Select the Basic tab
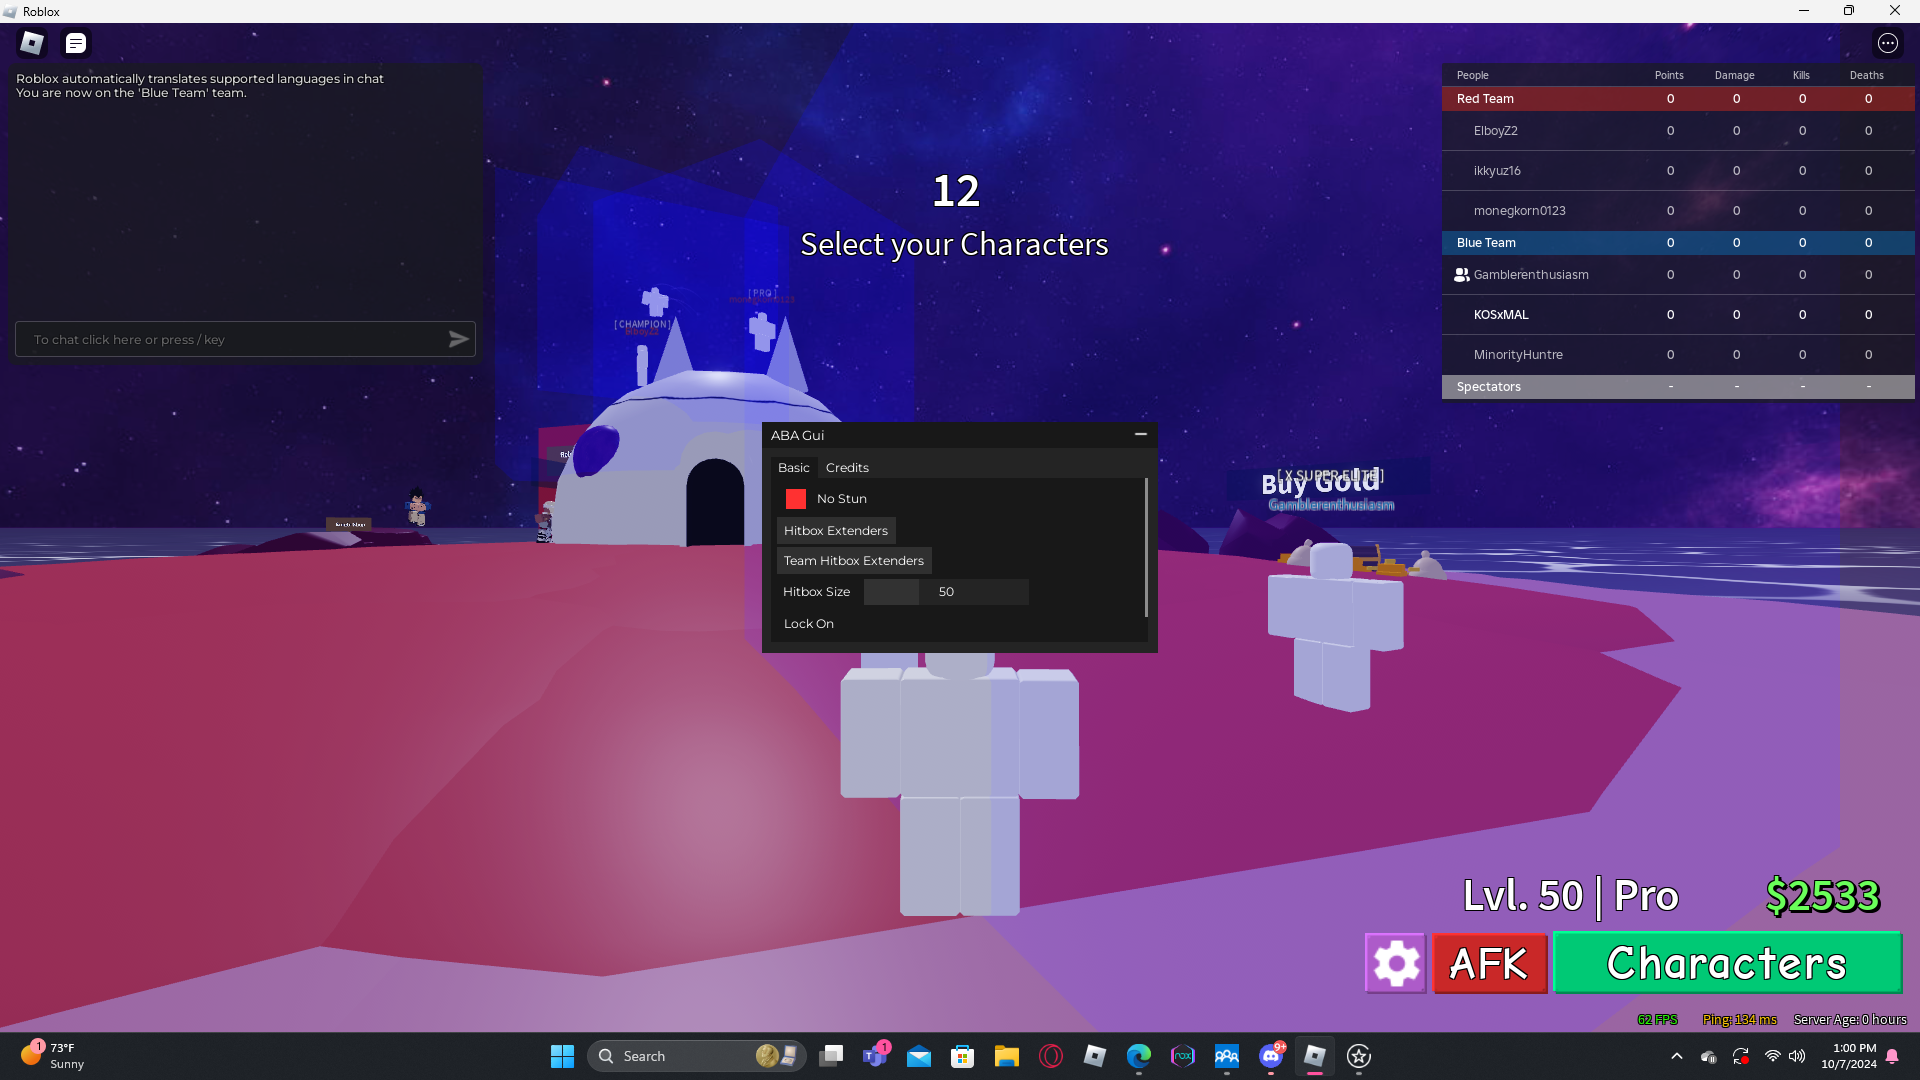This screenshot has width=1920, height=1080. (x=793, y=468)
